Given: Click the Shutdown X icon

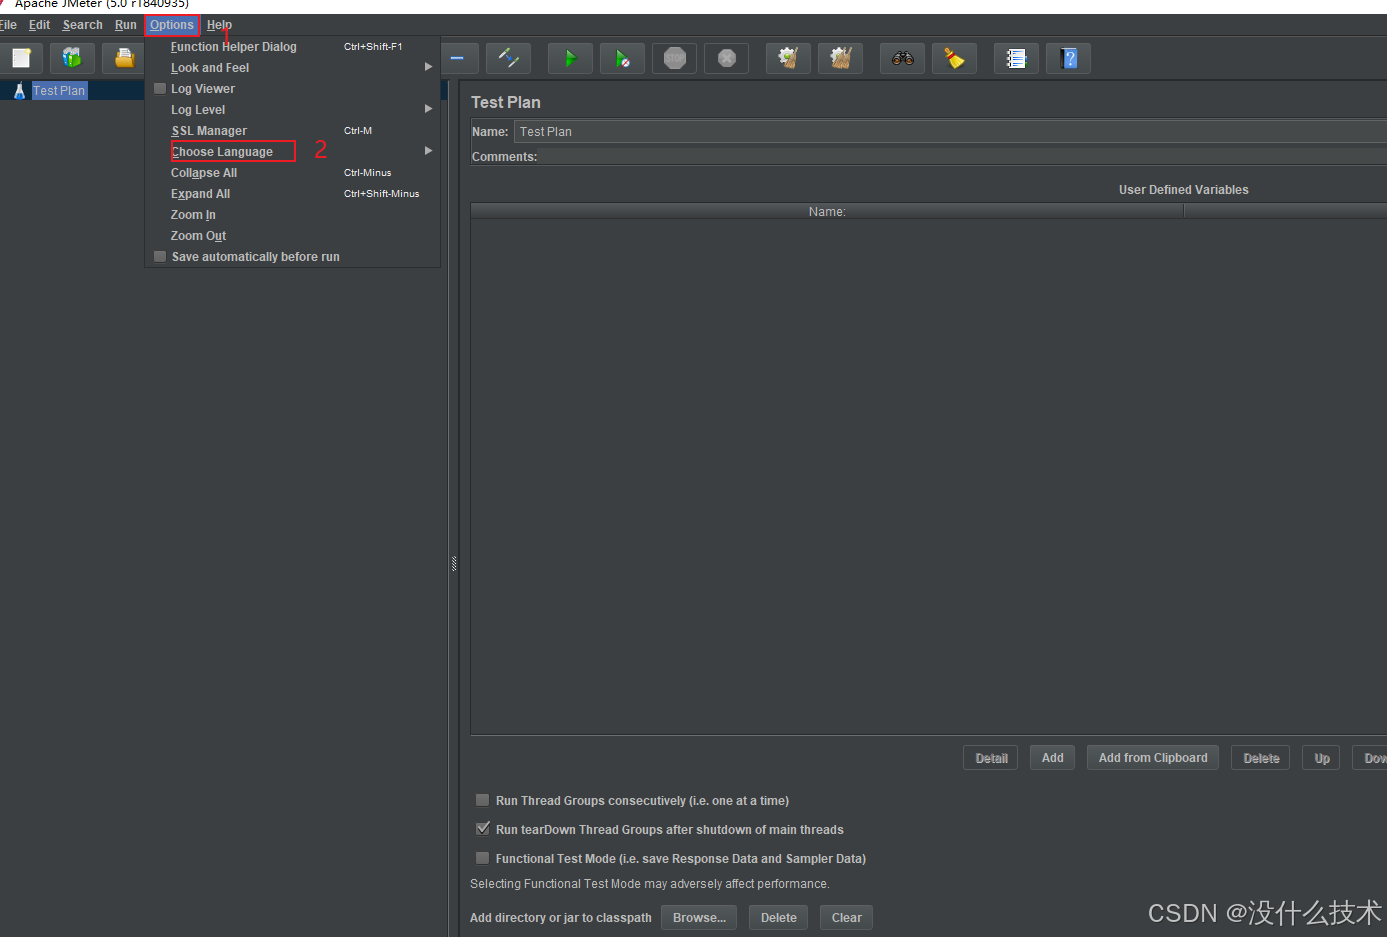Looking at the screenshot, I should pyautogui.click(x=726, y=59).
